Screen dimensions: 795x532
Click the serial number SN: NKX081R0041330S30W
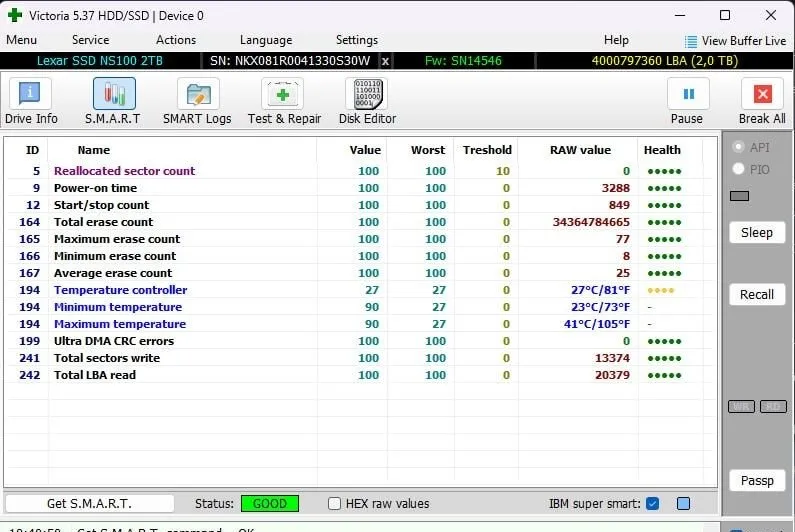pyautogui.click(x=290, y=61)
